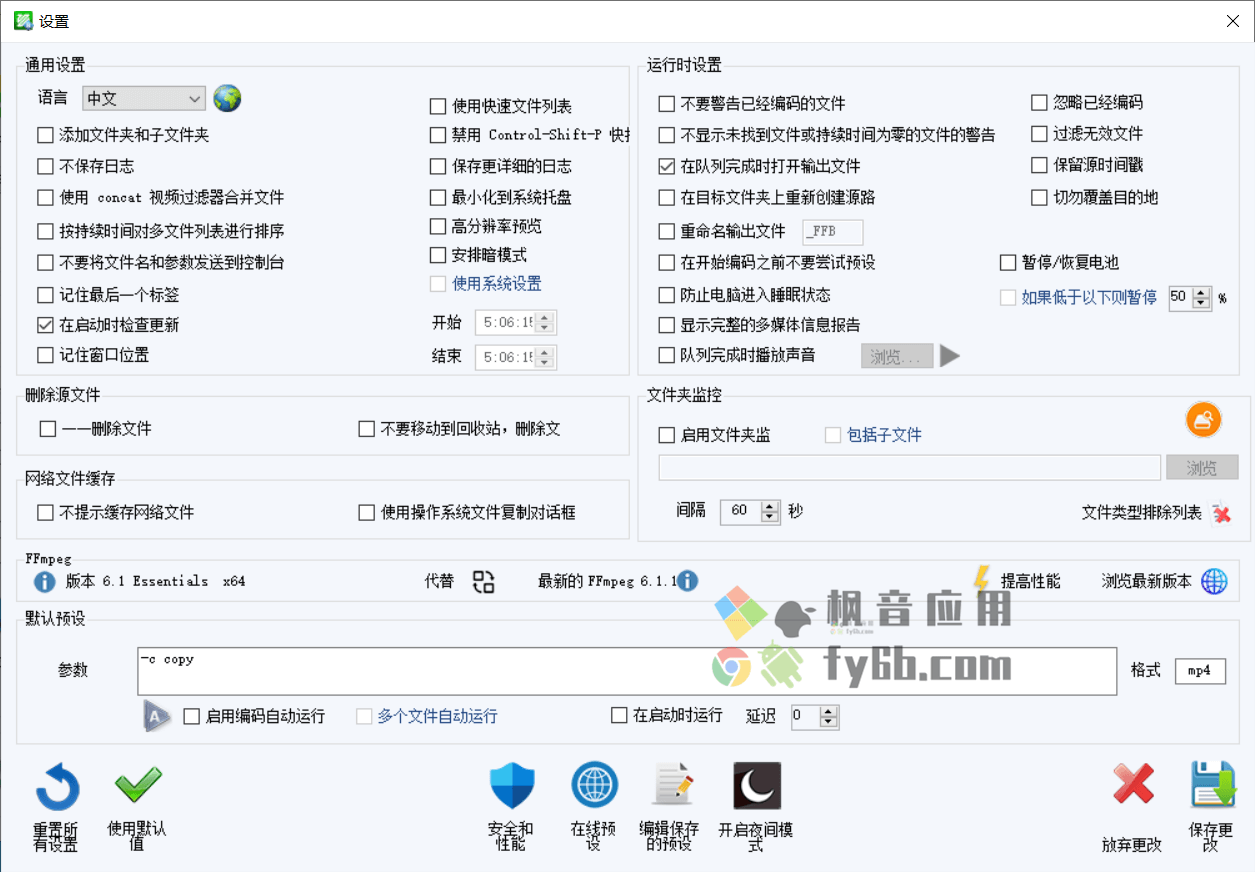Enable folder monitoring checkbox
The width and height of the screenshot is (1255, 872).
[667, 435]
